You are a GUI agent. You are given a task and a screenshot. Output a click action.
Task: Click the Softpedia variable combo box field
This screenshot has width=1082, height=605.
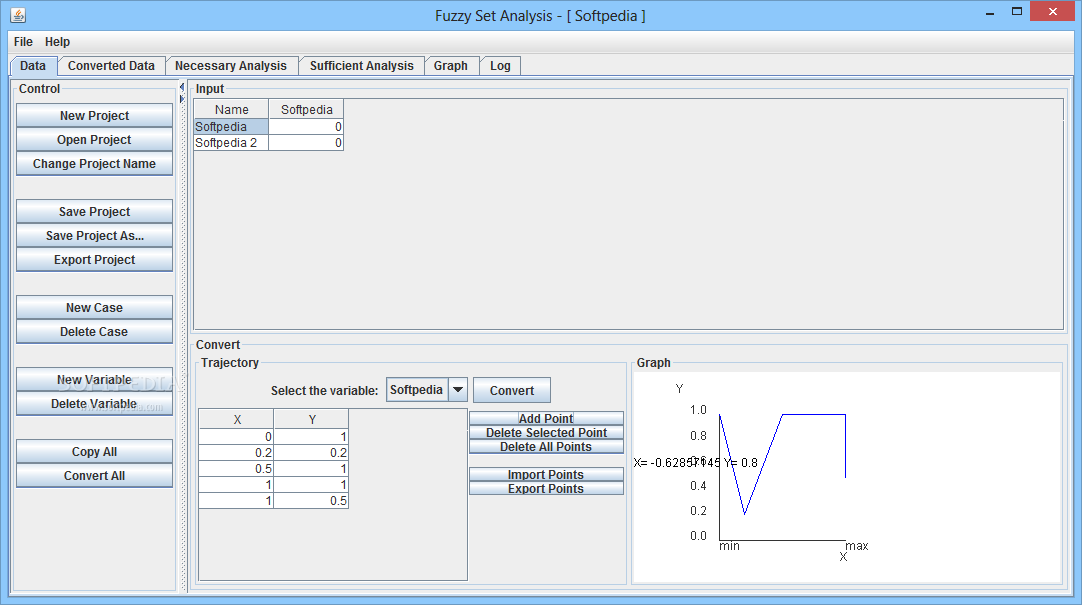[x=417, y=390]
